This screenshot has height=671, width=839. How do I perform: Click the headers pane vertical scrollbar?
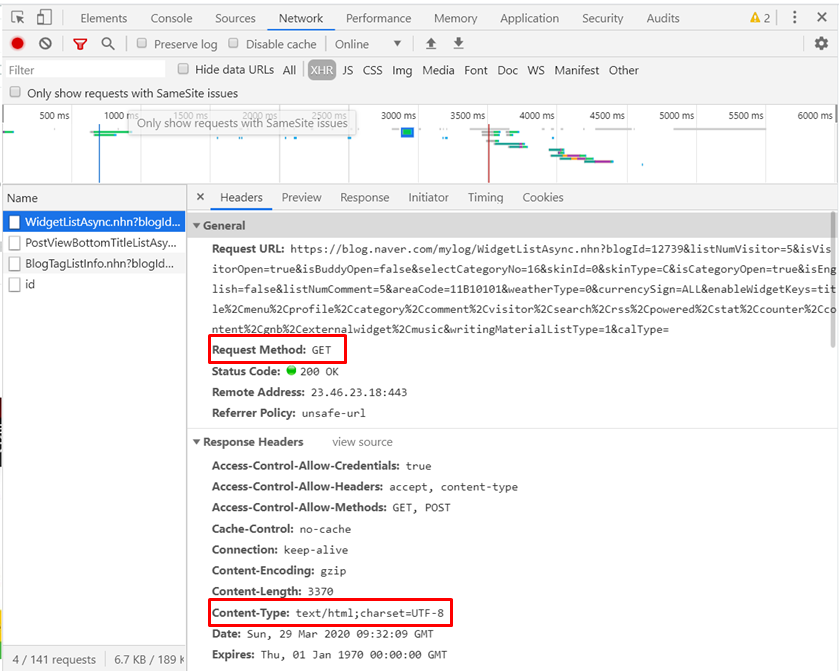[x=833, y=279]
